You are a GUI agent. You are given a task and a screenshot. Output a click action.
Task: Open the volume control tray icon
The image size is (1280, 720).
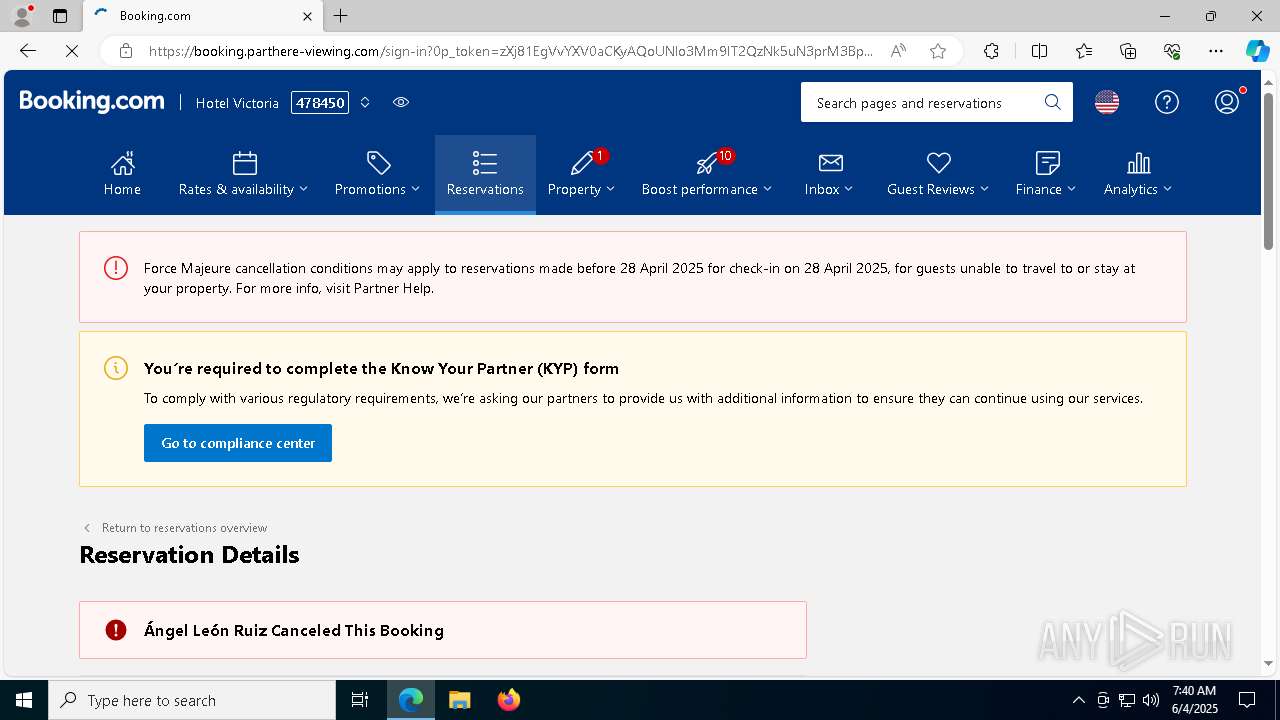tap(1151, 700)
